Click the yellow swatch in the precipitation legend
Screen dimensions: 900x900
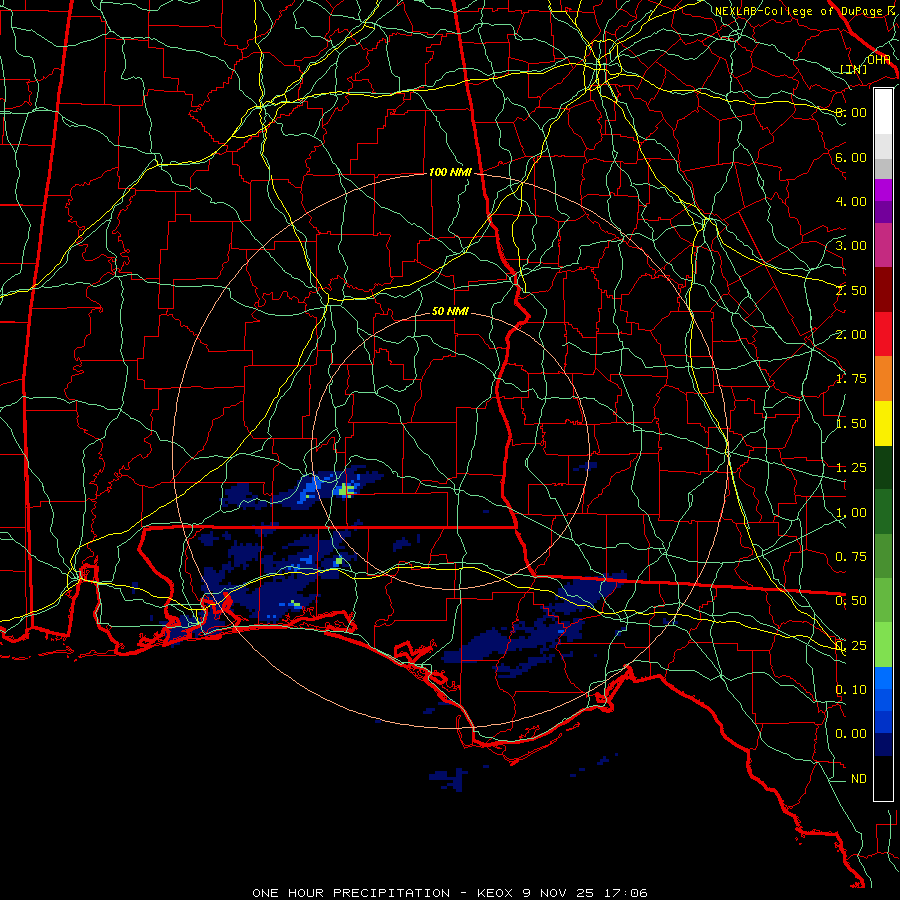tap(883, 423)
